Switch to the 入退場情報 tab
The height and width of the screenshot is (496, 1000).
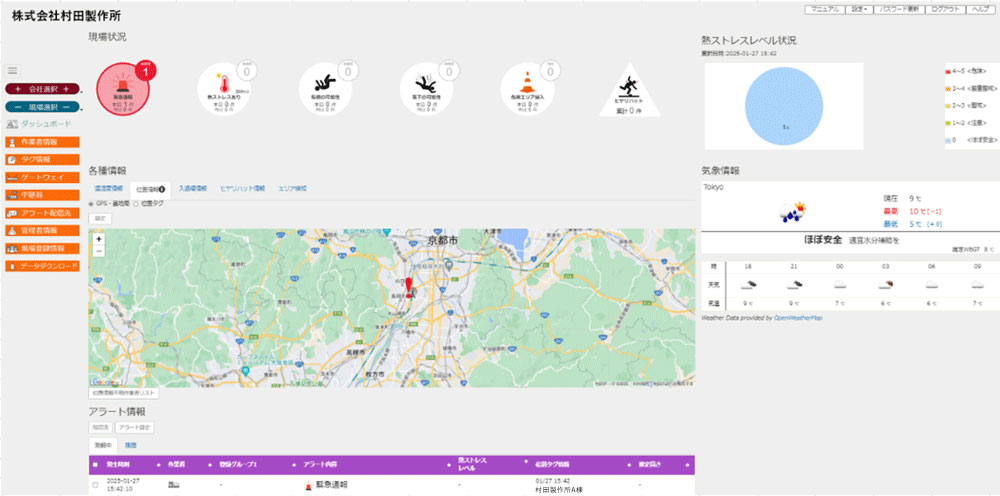(193, 188)
